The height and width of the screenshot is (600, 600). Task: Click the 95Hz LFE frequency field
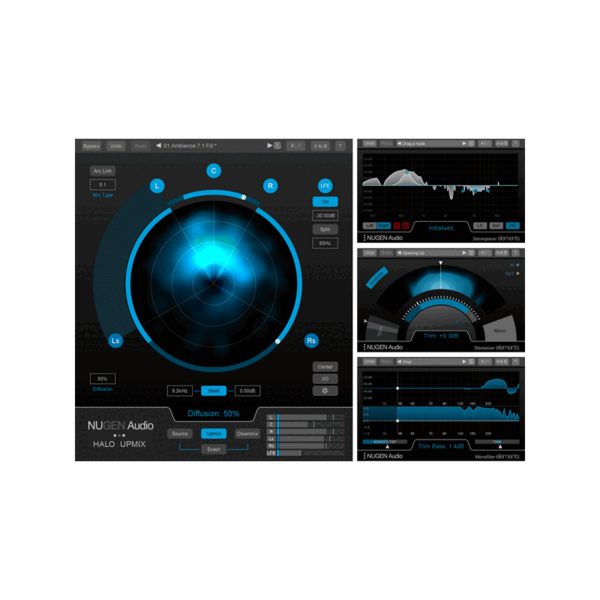[325, 243]
